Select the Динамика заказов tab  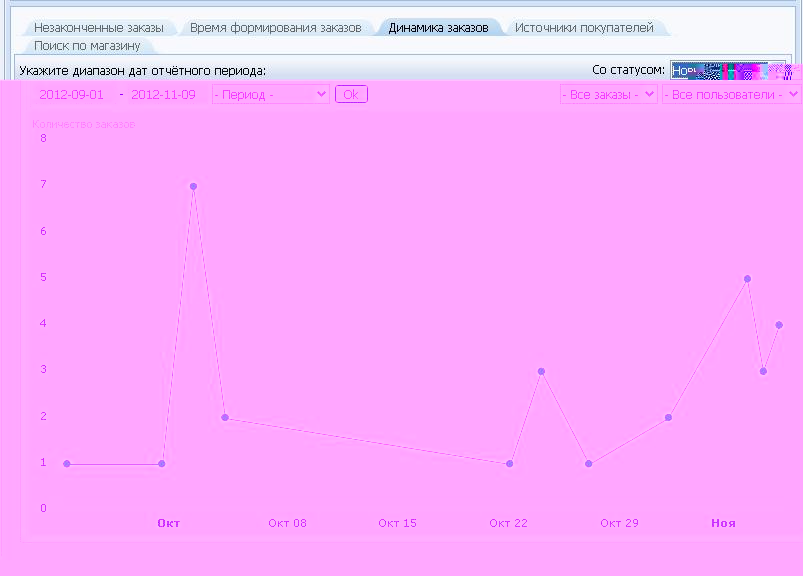pyautogui.click(x=439, y=28)
